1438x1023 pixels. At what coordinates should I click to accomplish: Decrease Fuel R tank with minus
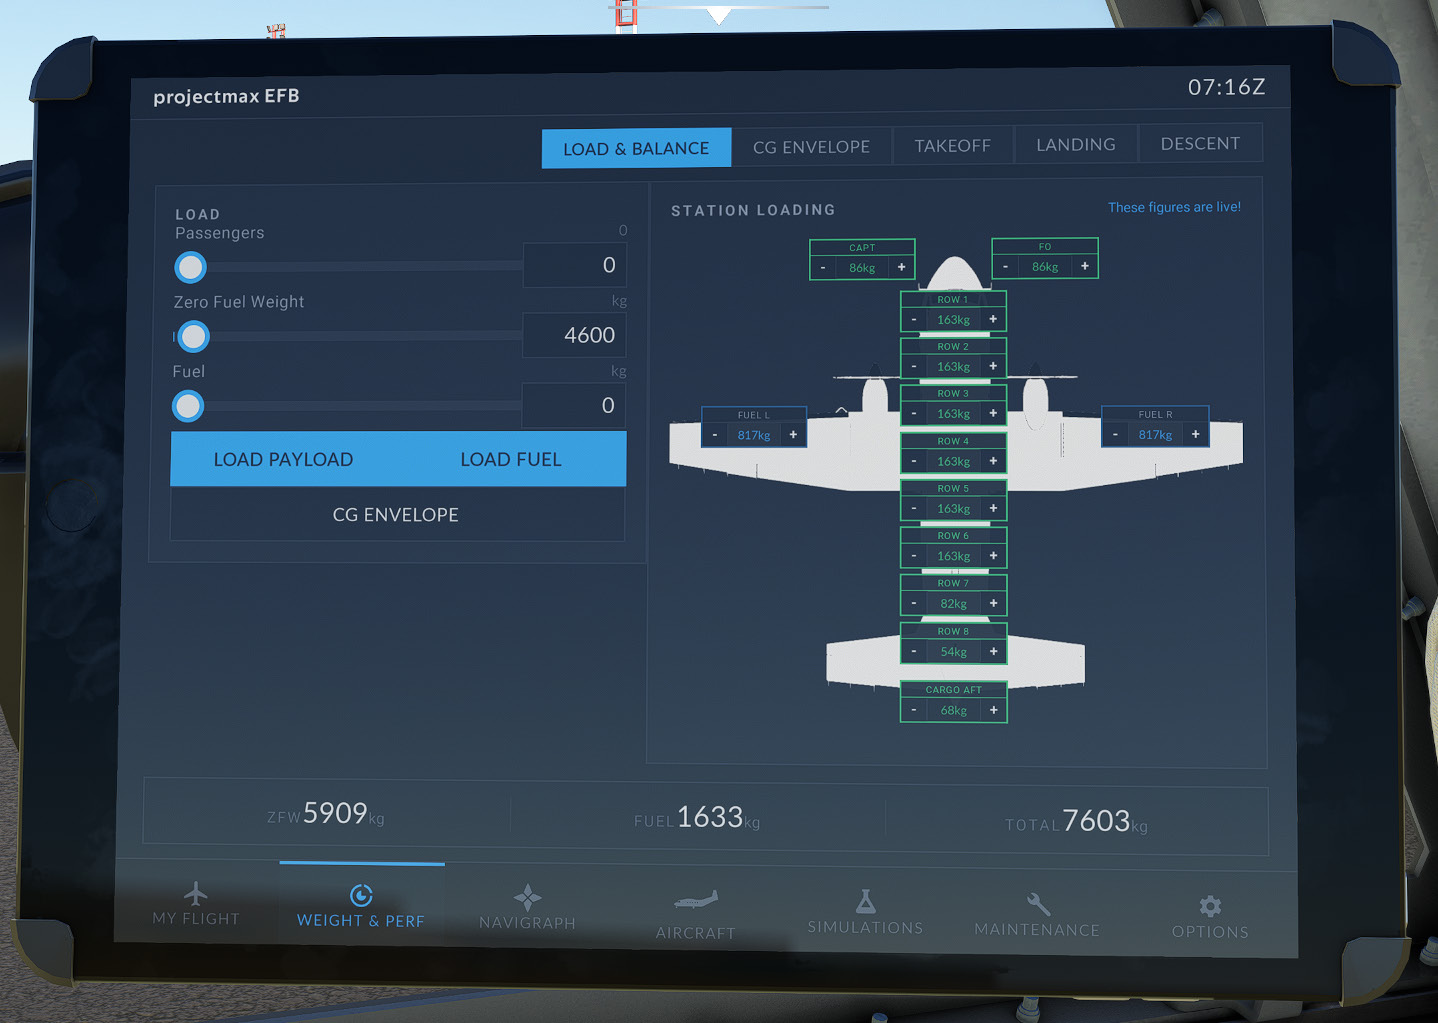click(x=1115, y=434)
